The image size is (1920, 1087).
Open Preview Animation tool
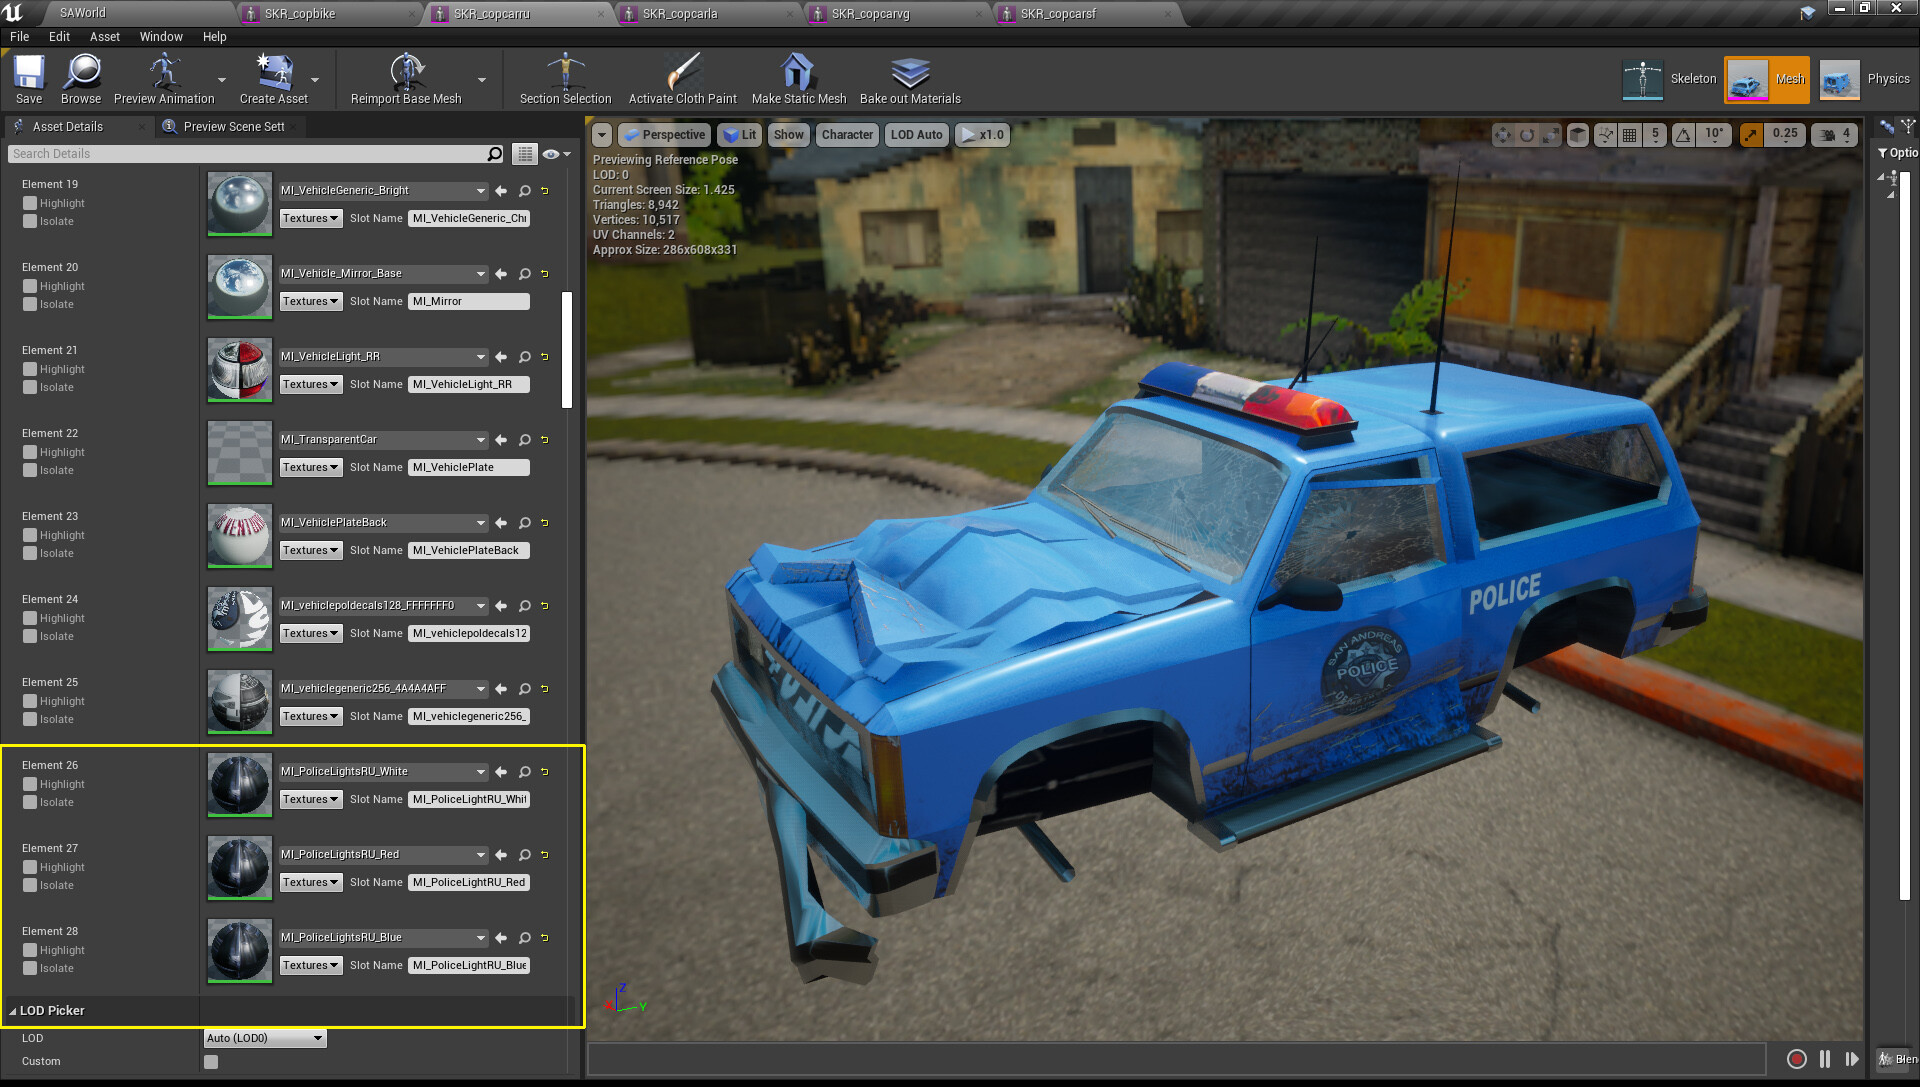click(164, 79)
